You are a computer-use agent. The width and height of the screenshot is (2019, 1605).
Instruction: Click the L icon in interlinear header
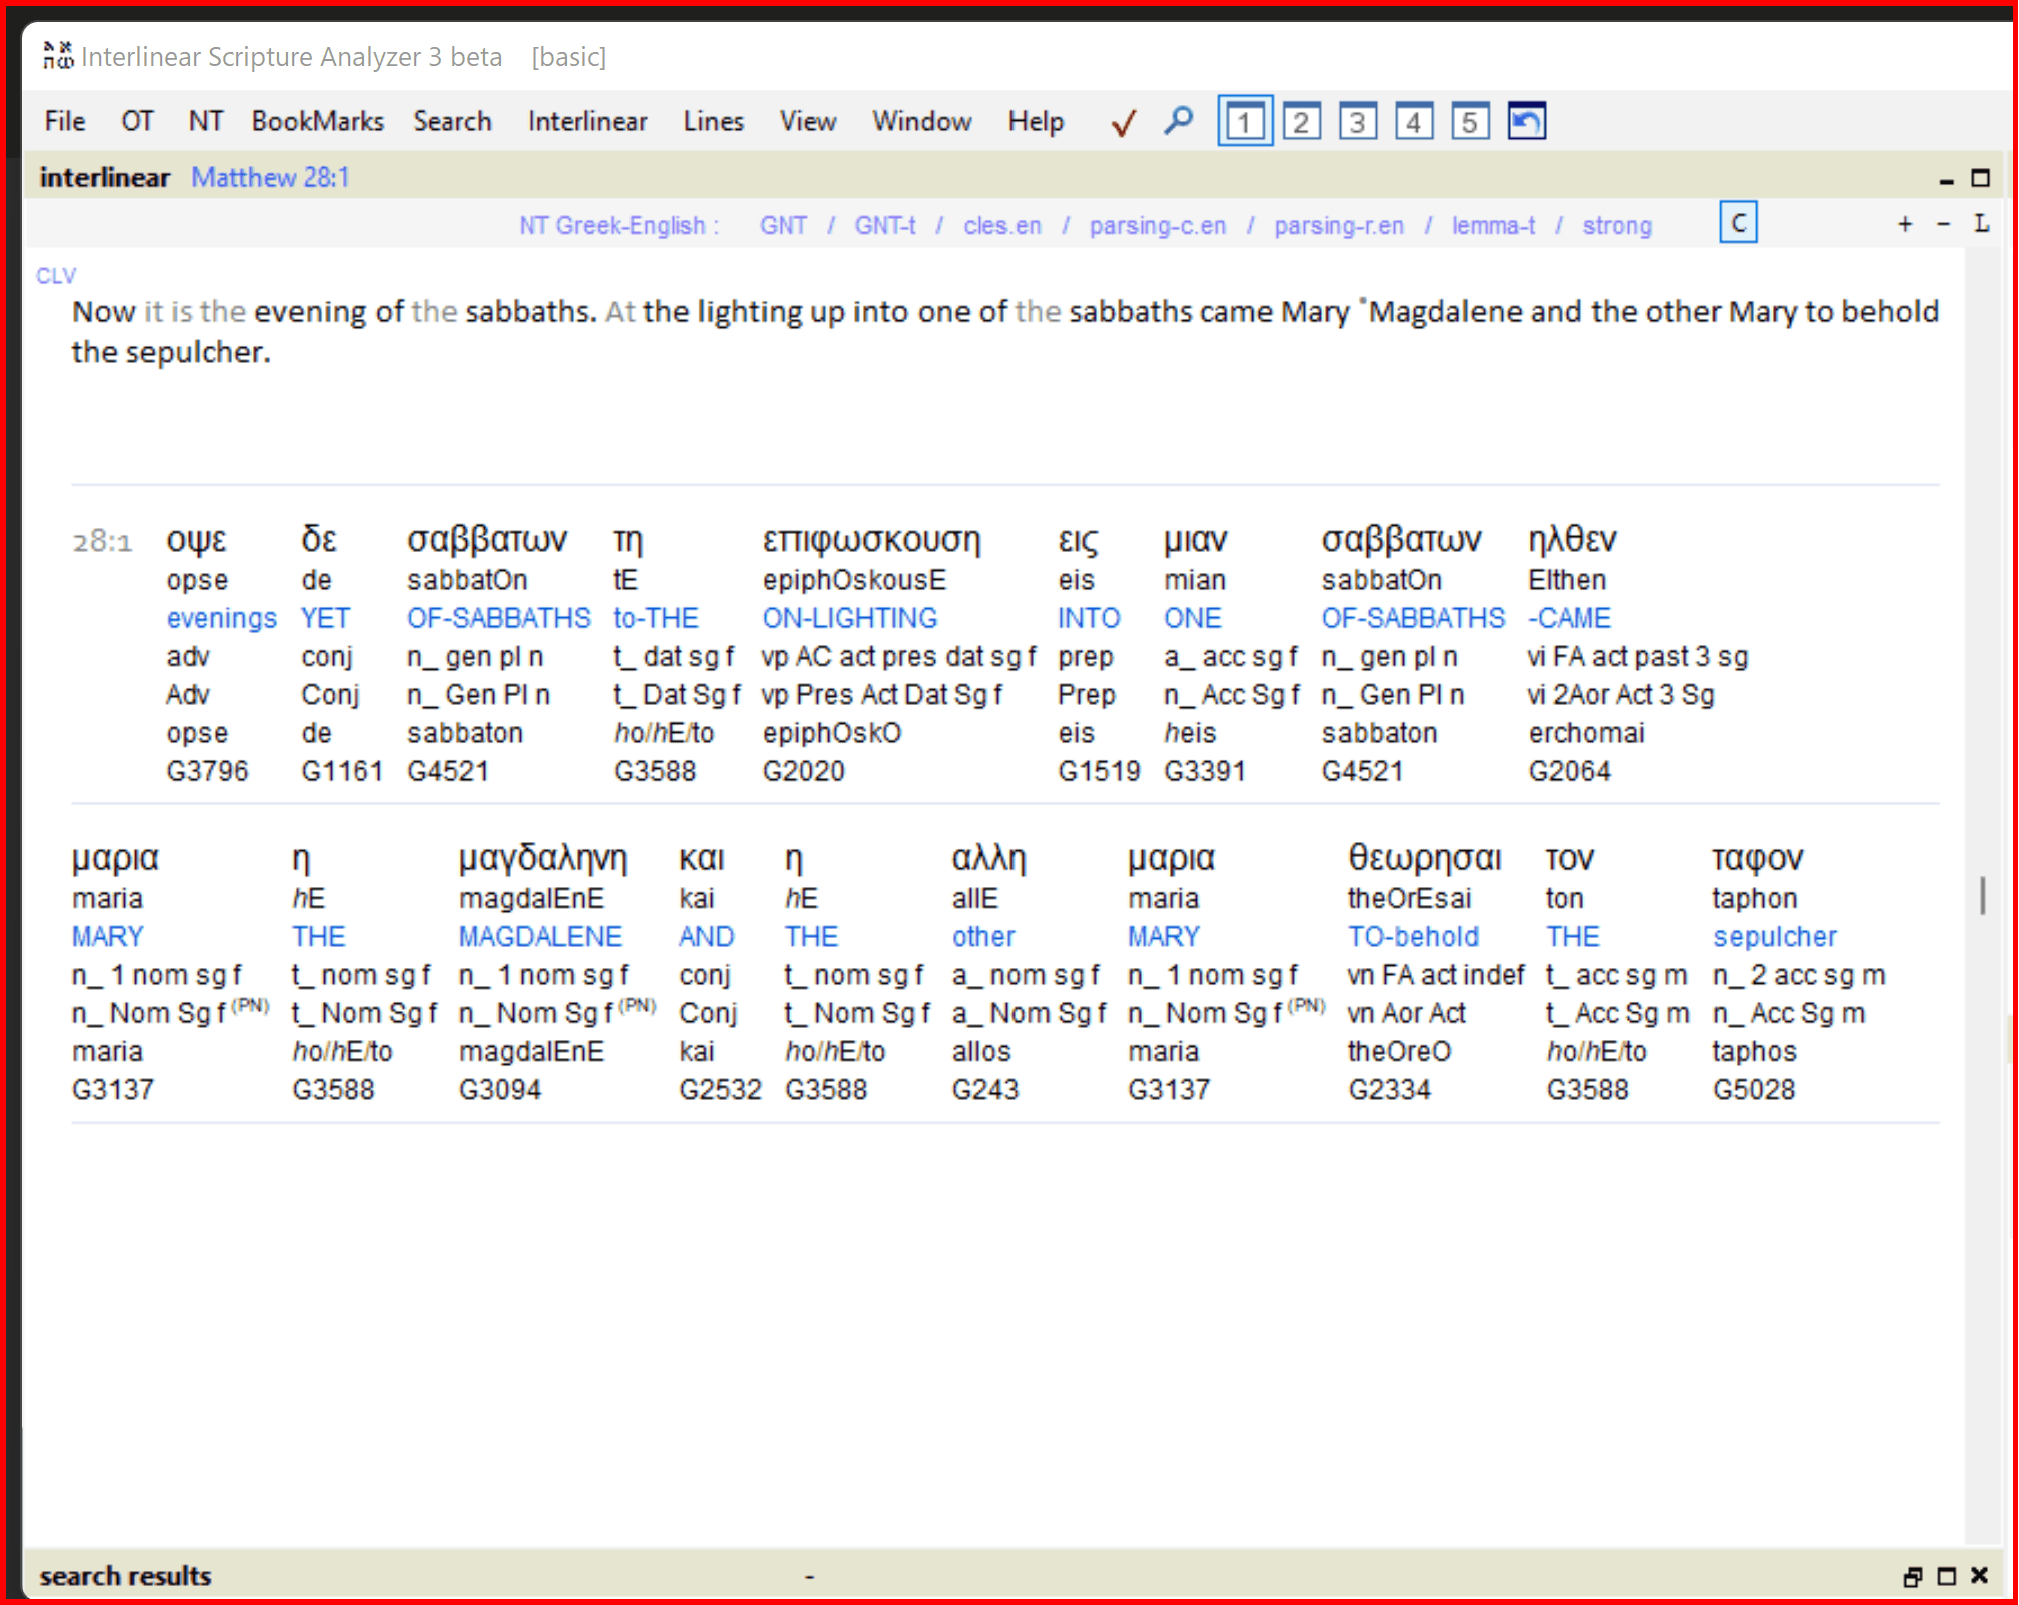[1981, 223]
